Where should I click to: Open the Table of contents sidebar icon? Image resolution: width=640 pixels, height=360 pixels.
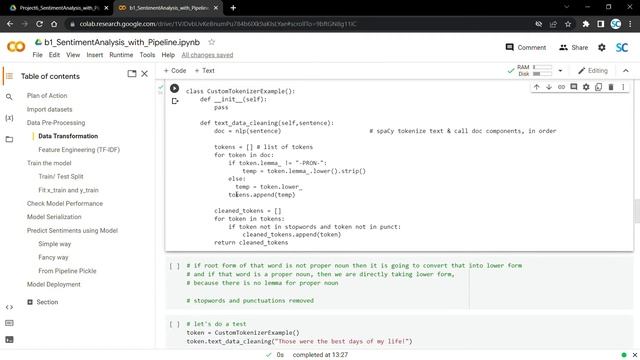click(x=9, y=76)
